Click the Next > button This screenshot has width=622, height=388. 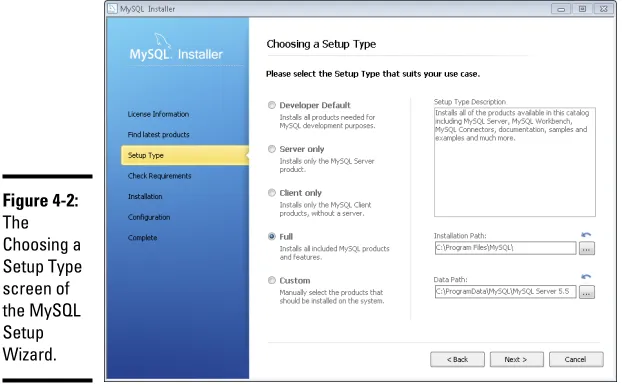[516, 359]
